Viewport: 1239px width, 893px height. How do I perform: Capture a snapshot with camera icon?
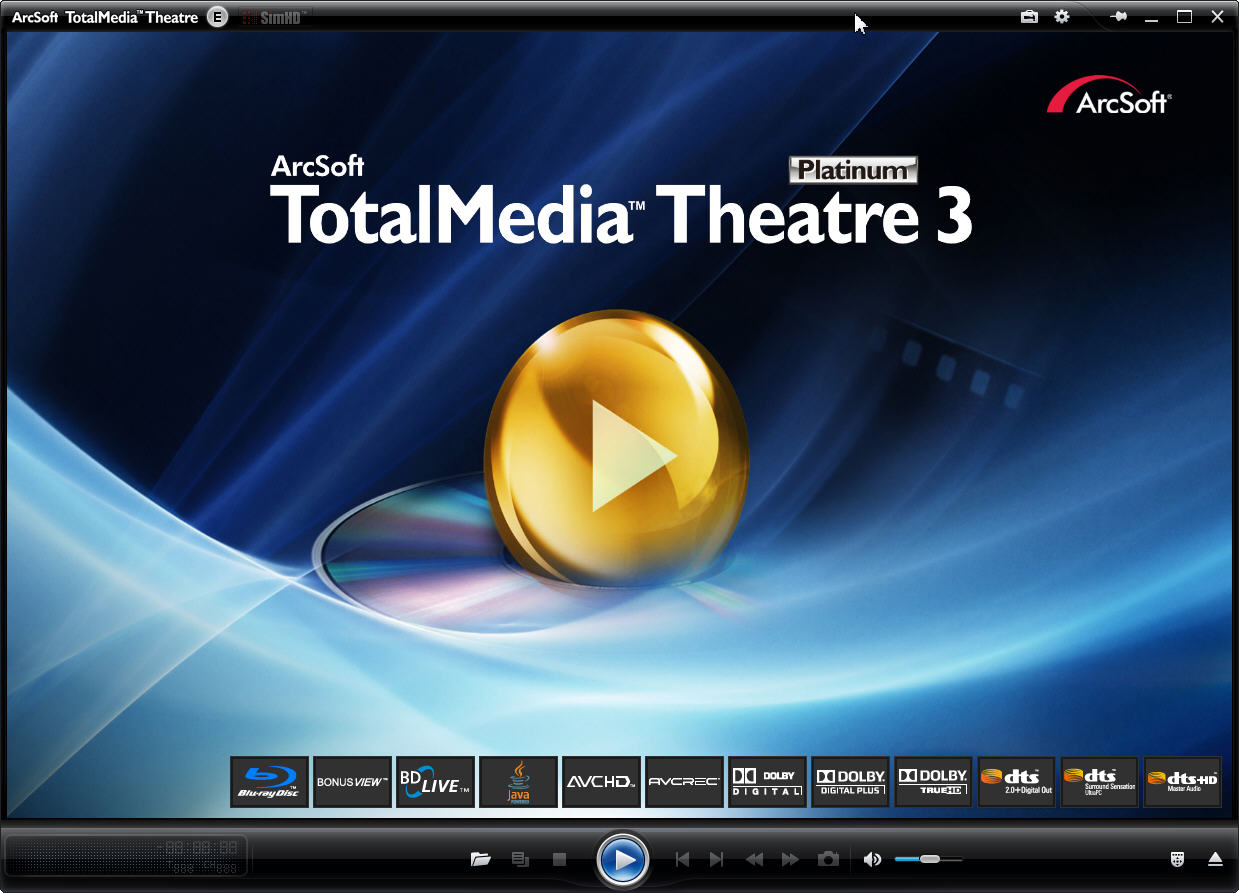[828, 859]
